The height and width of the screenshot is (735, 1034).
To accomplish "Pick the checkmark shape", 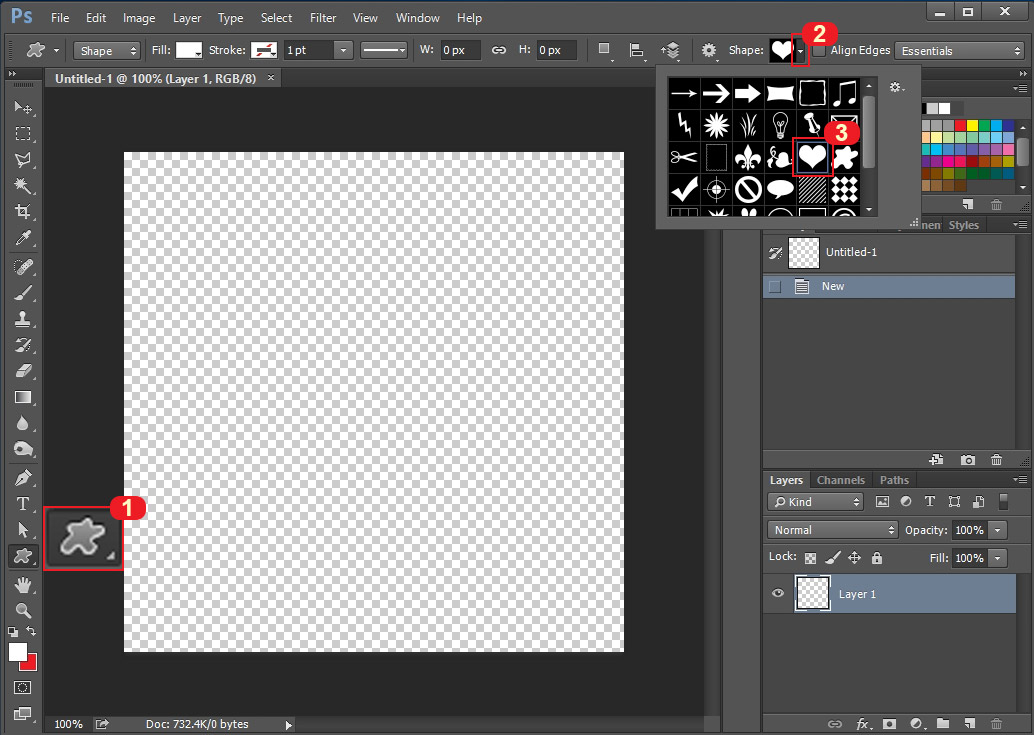I will pos(684,190).
